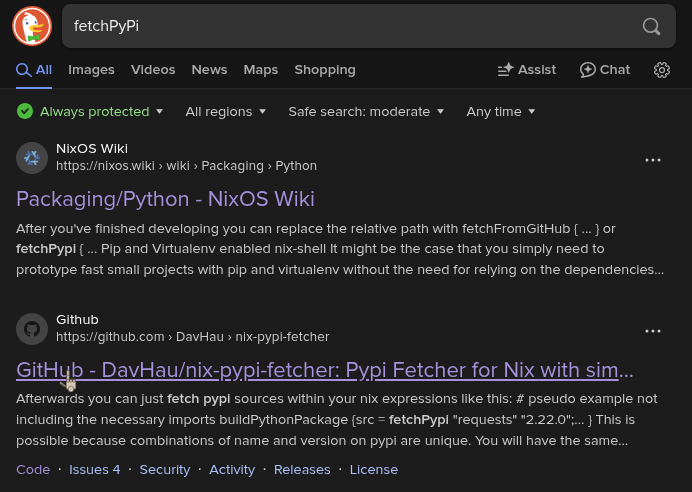This screenshot has width=692, height=492.
Task: Open more options for Github result
Action: tap(653, 331)
